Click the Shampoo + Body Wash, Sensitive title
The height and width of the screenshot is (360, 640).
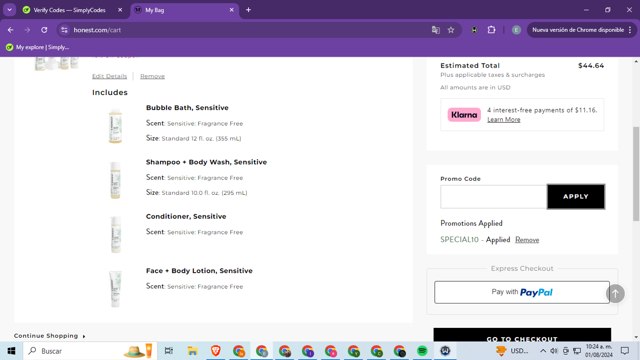click(x=206, y=162)
